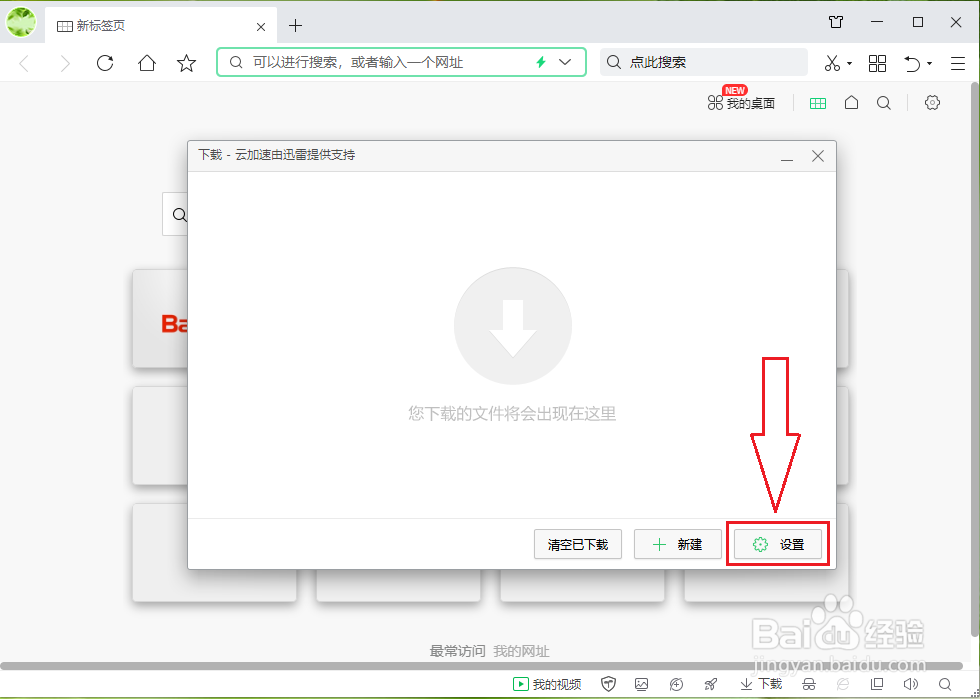Click the 清空已下载 button
Screen dimensions: 980x699
577,544
